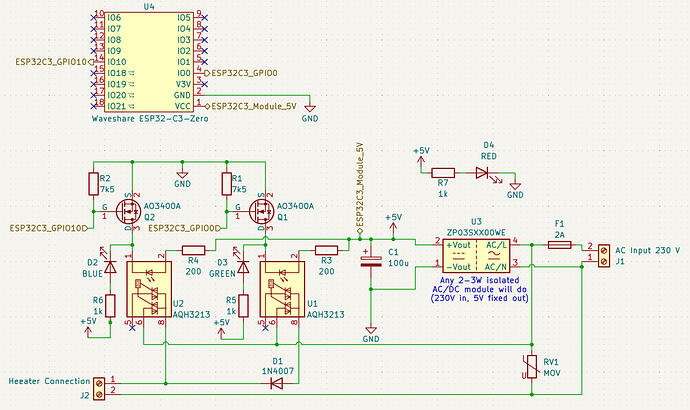Click the RV1 MOV varistor symbol
The height and width of the screenshot is (410, 690).
[532, 367]
